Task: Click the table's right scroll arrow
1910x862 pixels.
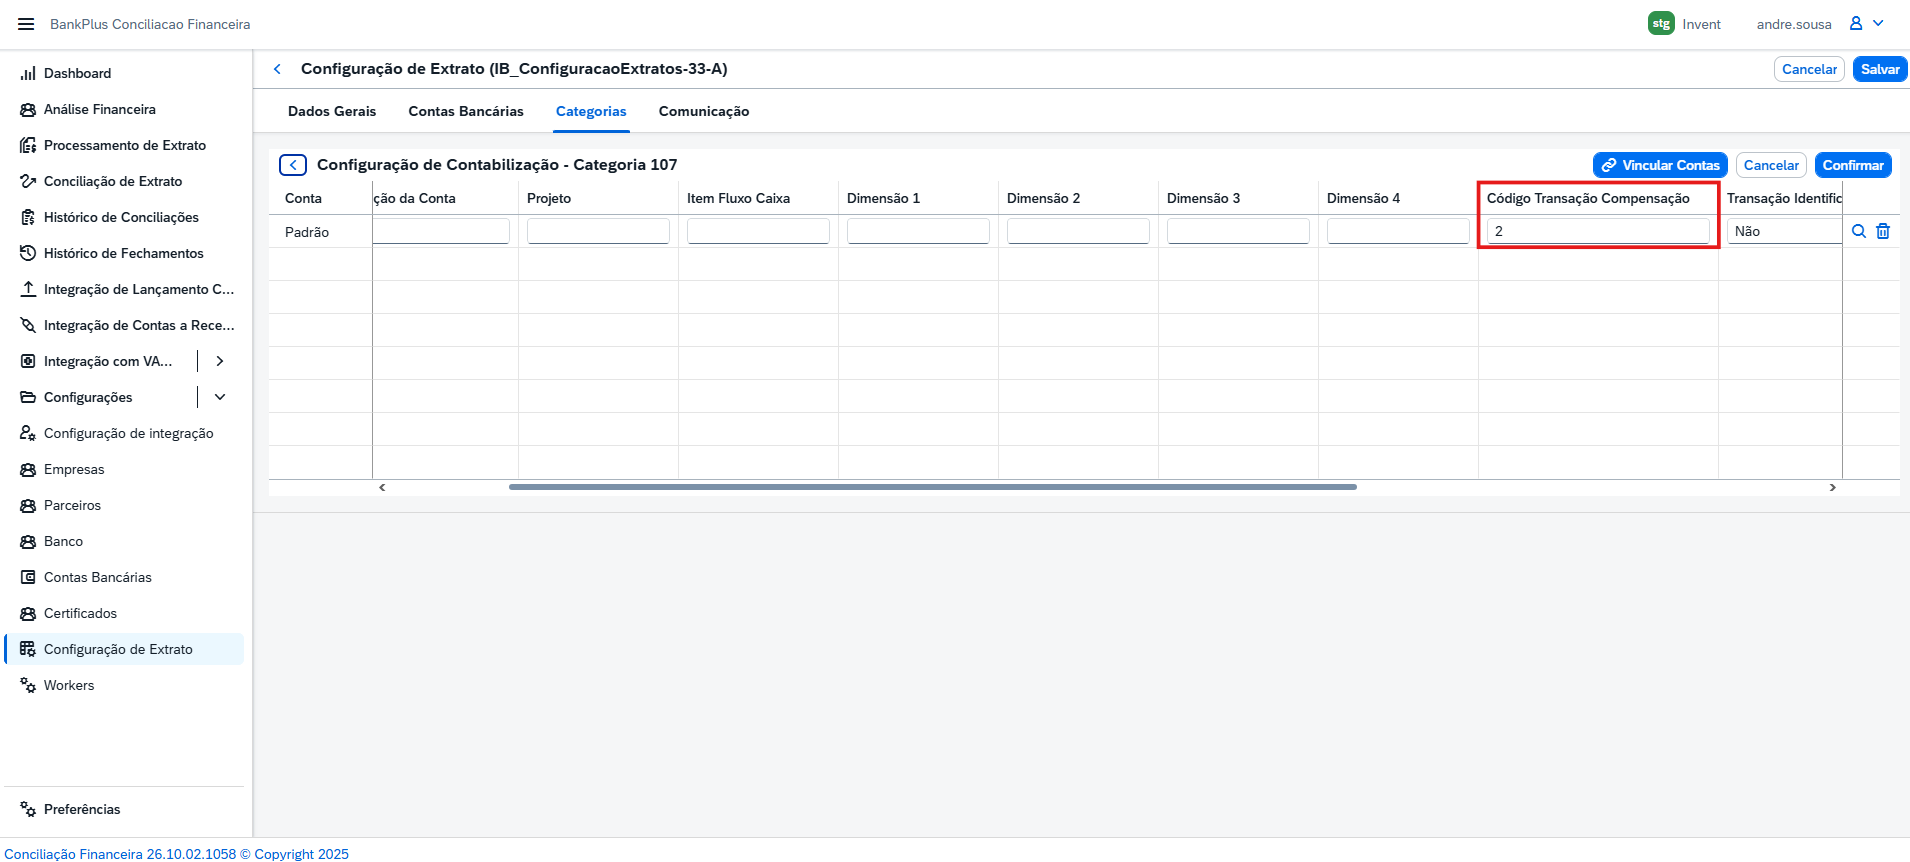Action: 1832,487
